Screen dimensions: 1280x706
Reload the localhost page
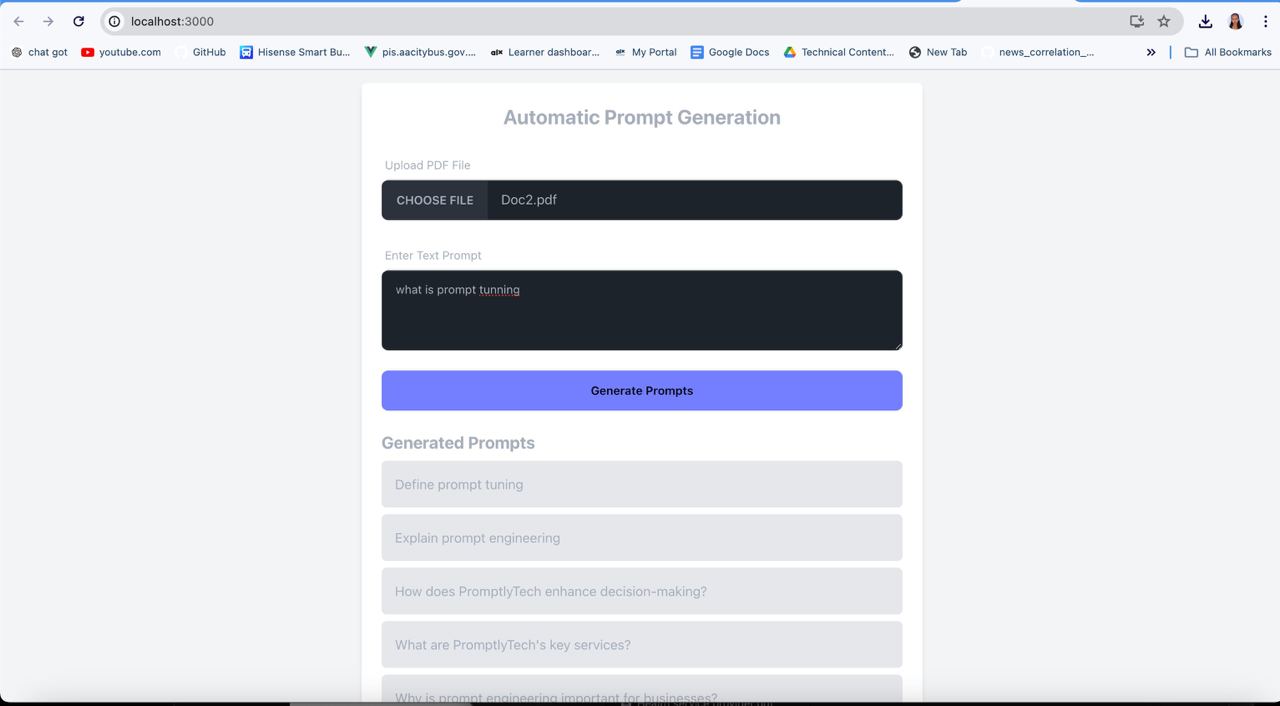(x=79, y=21)
